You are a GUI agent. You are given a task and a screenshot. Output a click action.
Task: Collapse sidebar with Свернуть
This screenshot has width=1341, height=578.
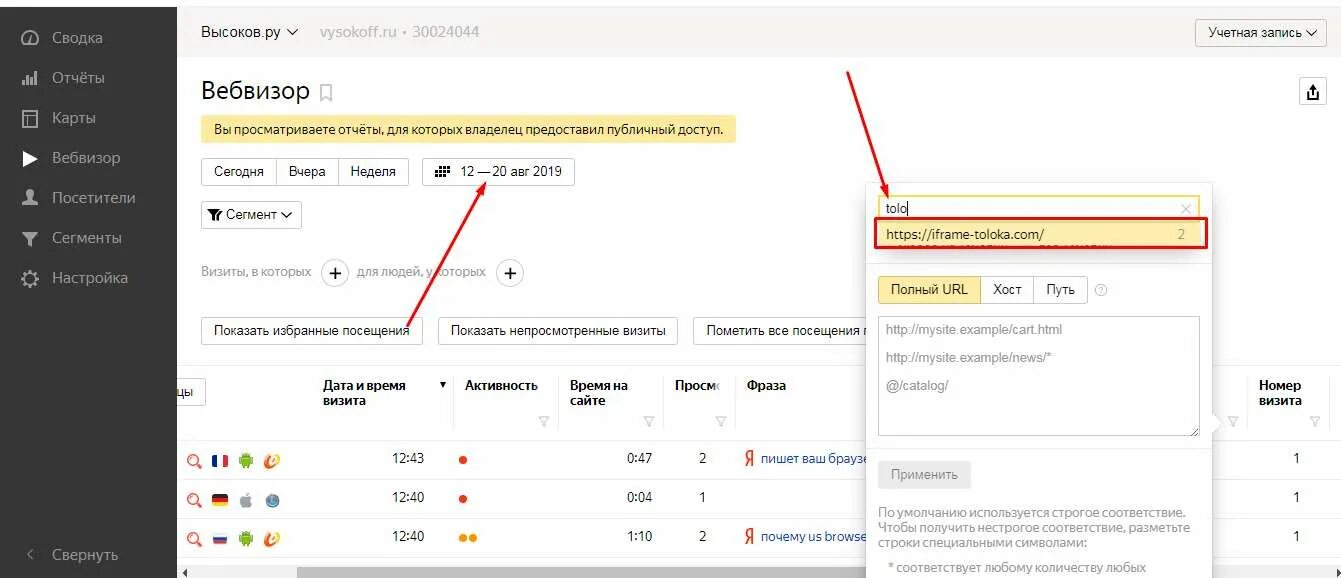coord(85,554)
